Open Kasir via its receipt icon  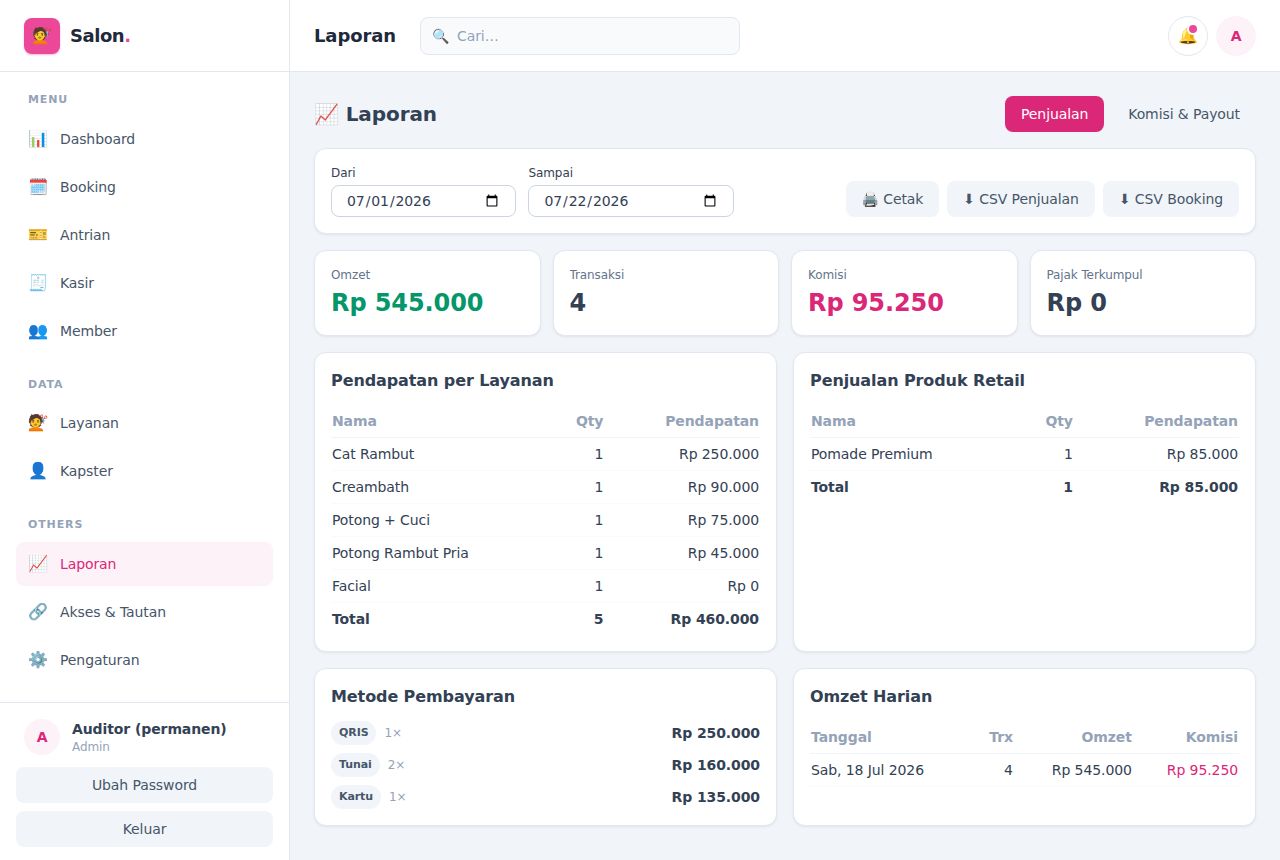coord(38,283)
